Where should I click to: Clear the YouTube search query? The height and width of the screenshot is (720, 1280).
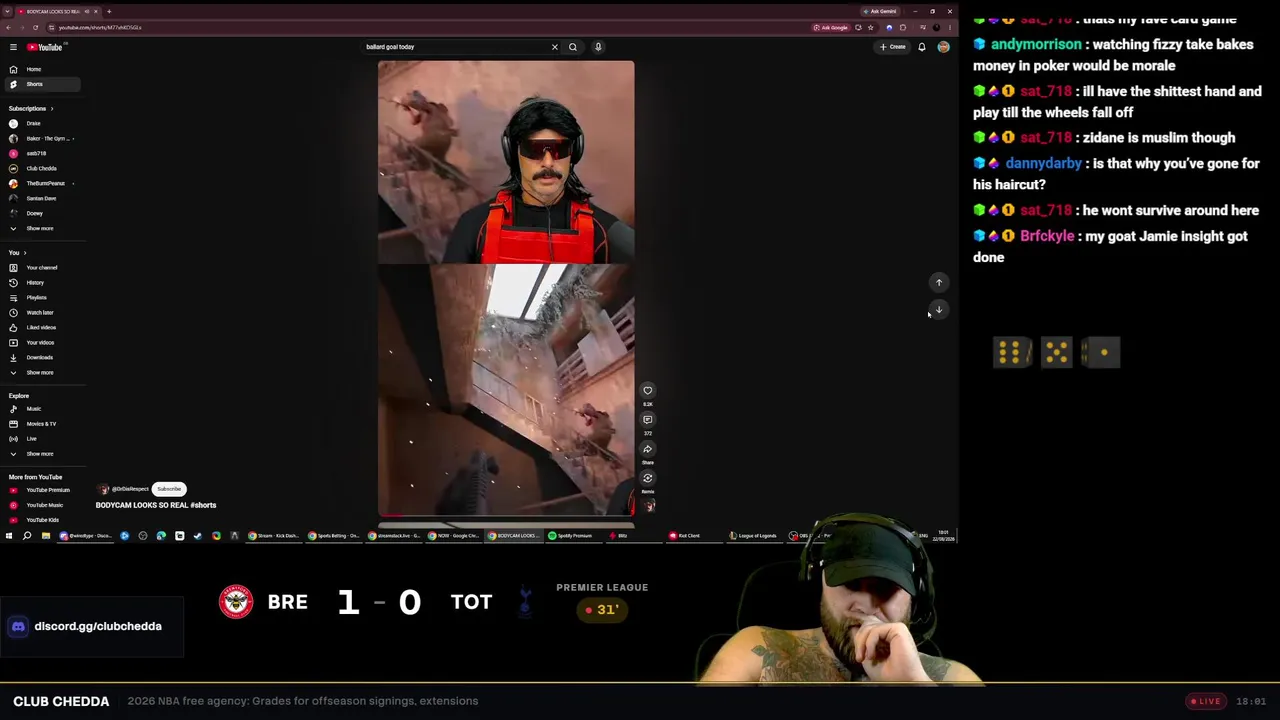coord(555,47)
